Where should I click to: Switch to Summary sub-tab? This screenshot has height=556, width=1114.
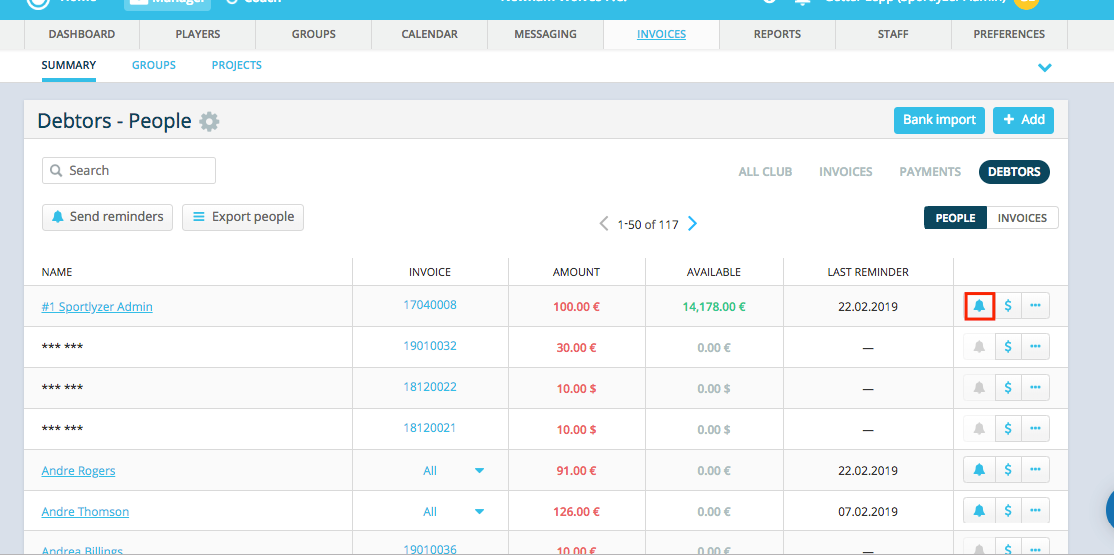tap(69, 65)
